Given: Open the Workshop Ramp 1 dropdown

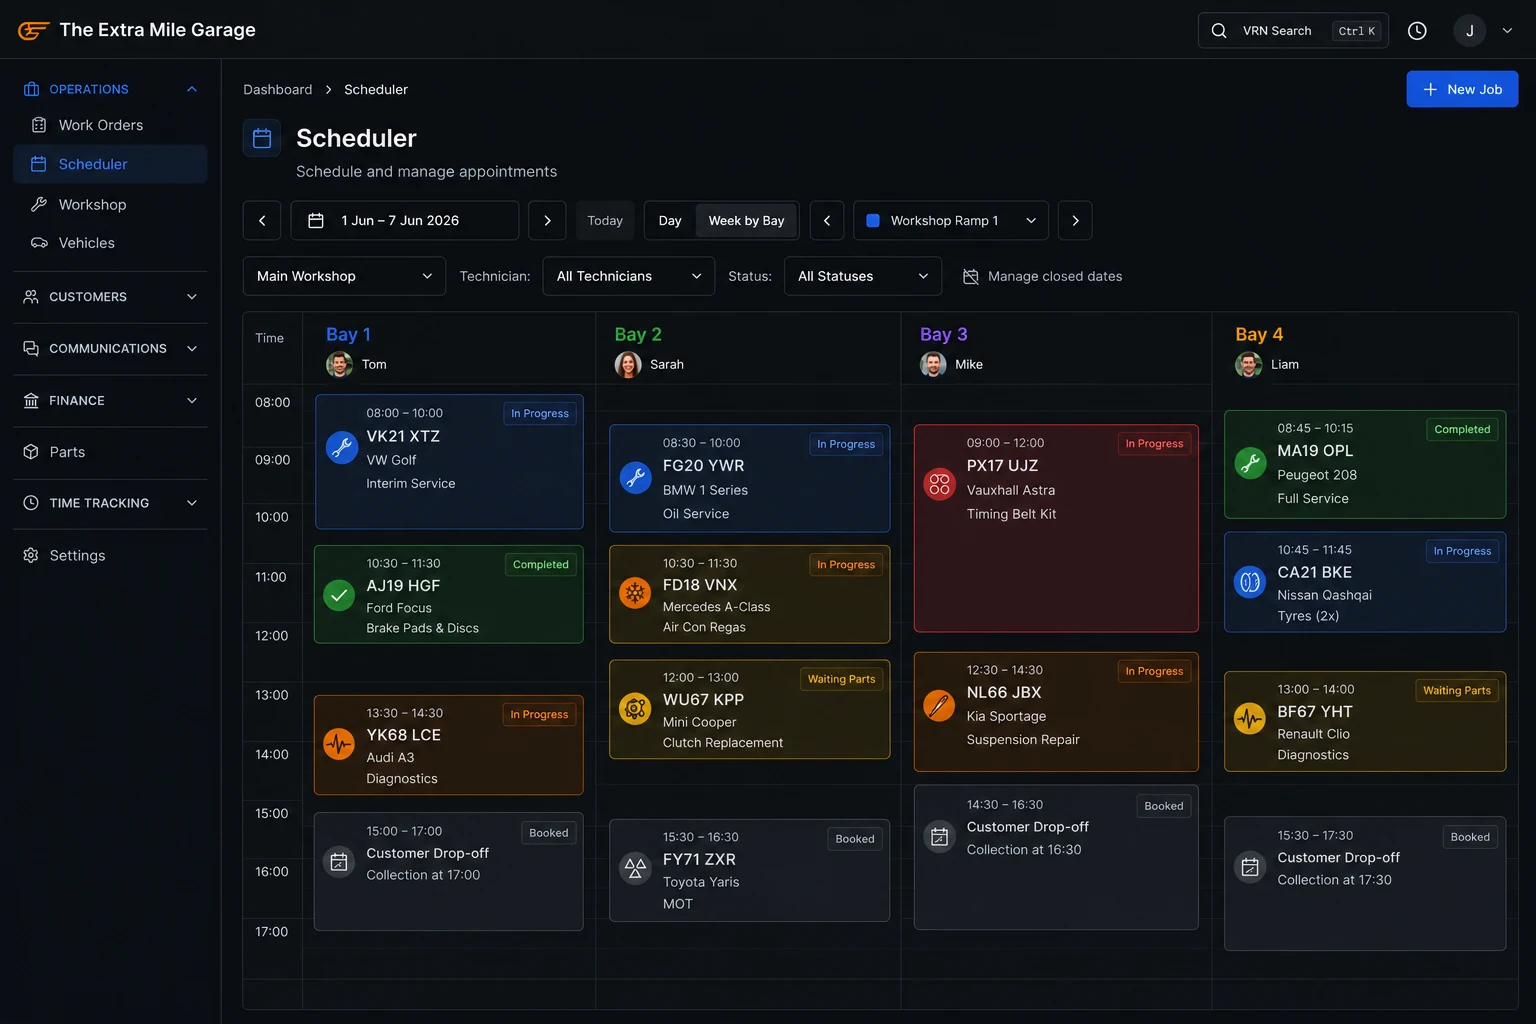Looking at the screenshot, I should (x=951, y=221).
